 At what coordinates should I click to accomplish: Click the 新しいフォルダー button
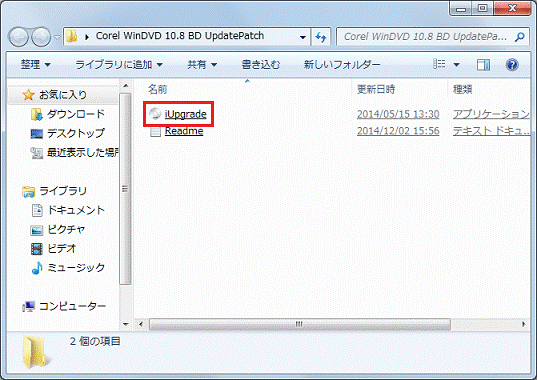(x=342, y=64)
